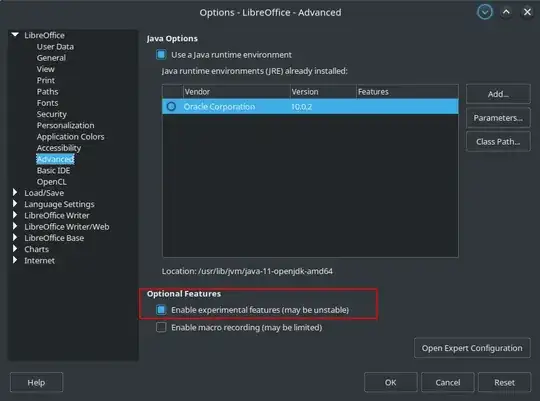Click the LibreOffice Writer/Web tree label
This screenshot has height=401, width=540.
point(67,227)
